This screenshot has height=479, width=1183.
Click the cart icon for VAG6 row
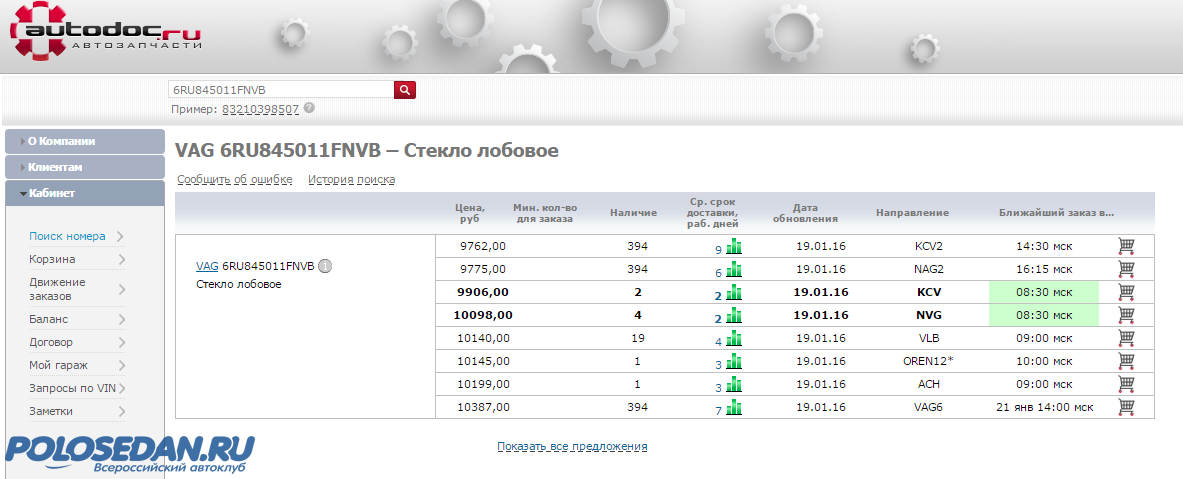(x=1126, y=407)
